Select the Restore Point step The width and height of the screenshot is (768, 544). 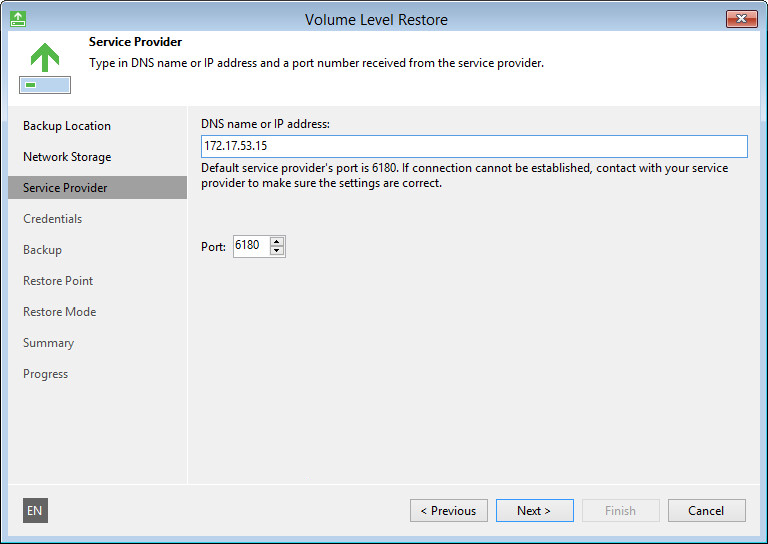(58, 281)
